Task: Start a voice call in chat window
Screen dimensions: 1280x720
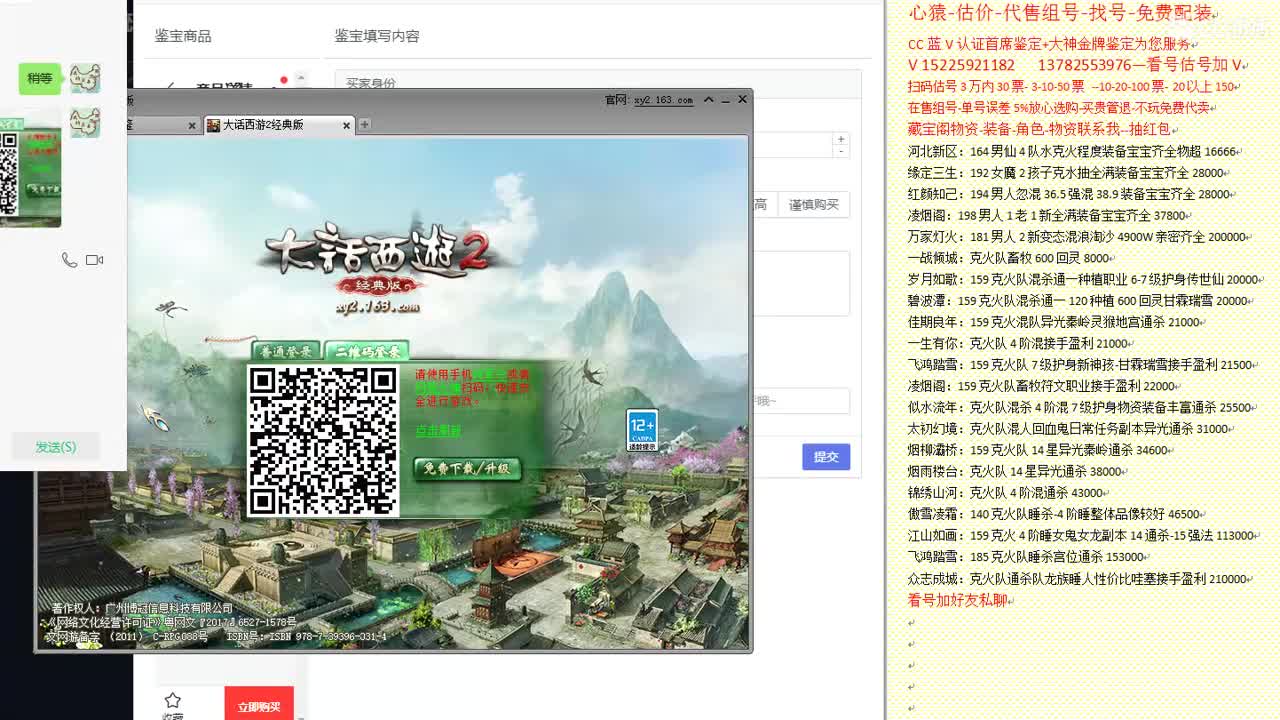Action: pyautogui.click(x=69, y=260)
